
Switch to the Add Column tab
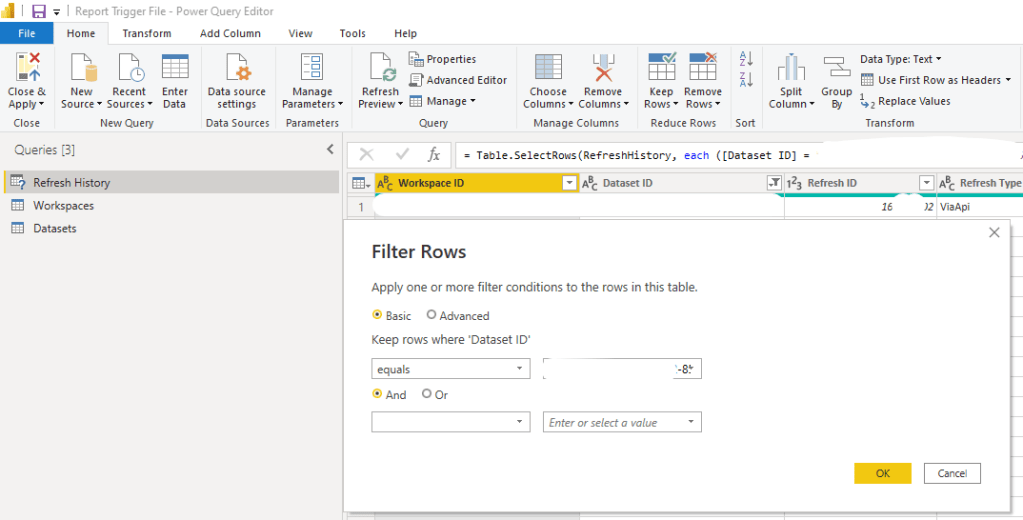tap(230, 33)
